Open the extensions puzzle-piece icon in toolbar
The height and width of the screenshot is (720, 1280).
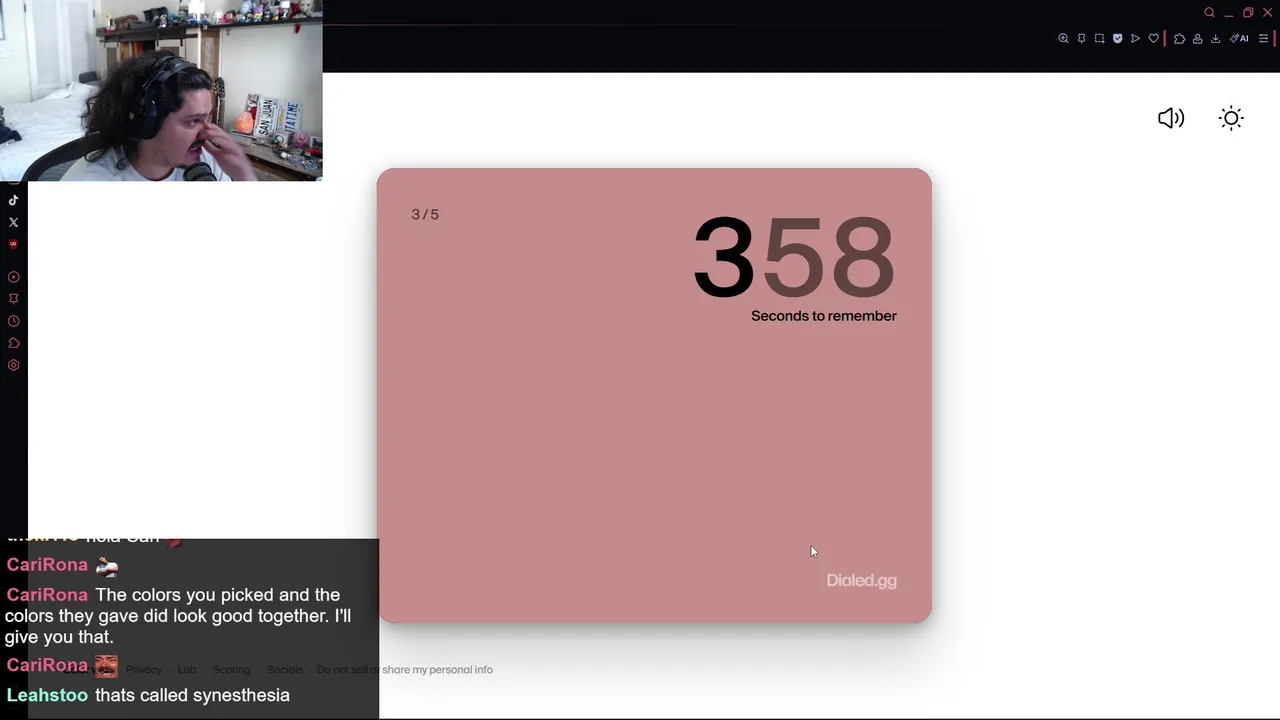(x=1179, y=39)
